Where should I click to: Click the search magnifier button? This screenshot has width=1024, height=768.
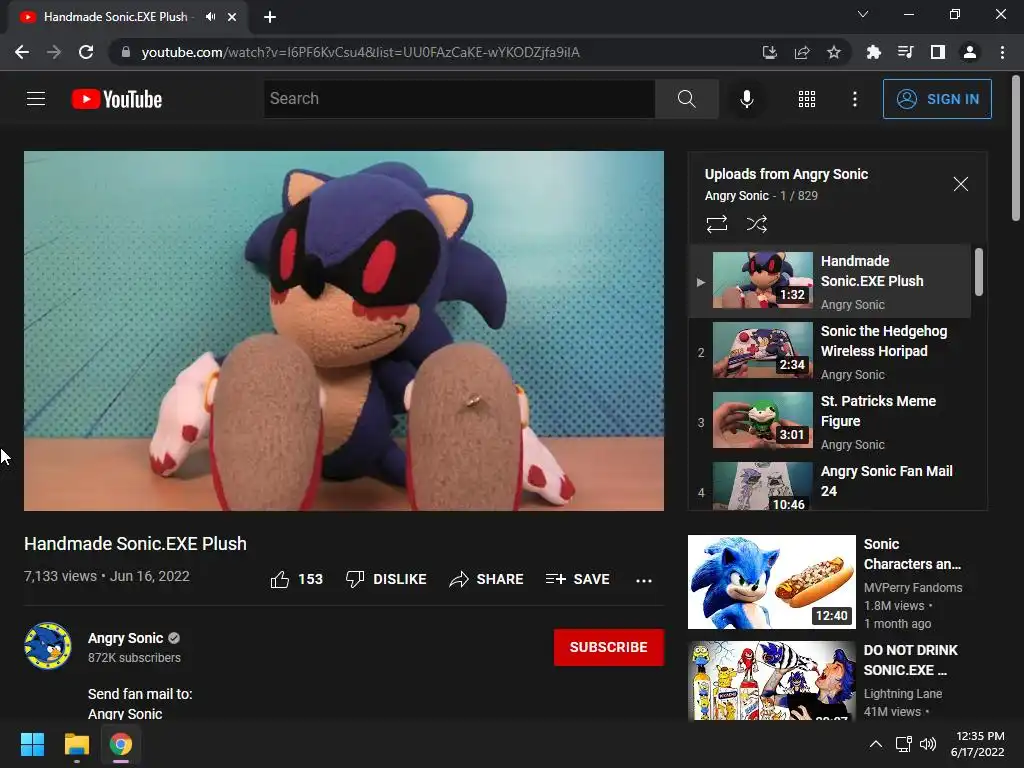[x=686, y=99]
